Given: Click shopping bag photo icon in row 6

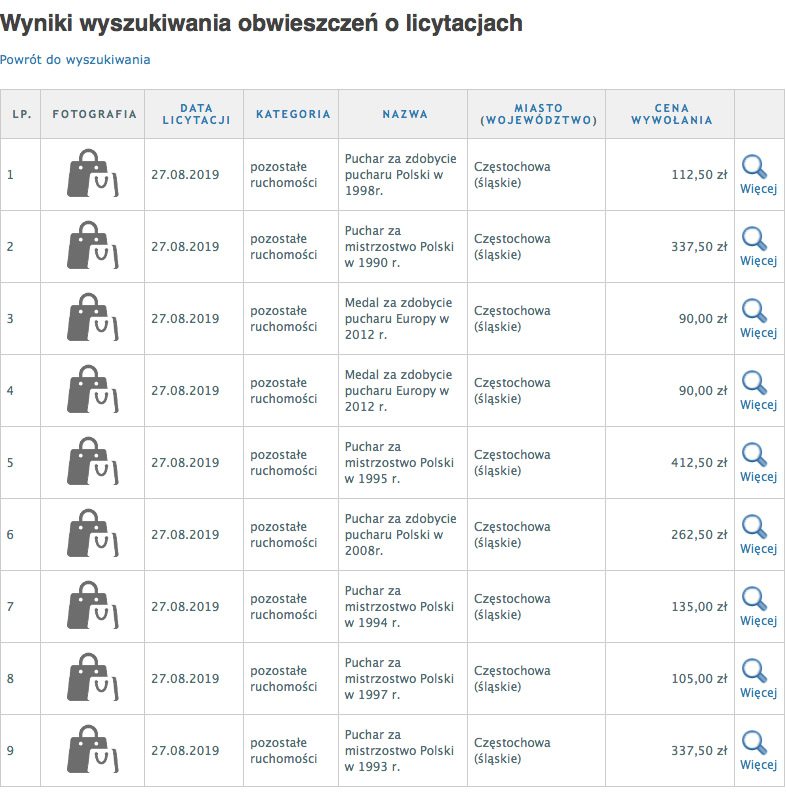Looking at the screenshot, I should point(93,533).
